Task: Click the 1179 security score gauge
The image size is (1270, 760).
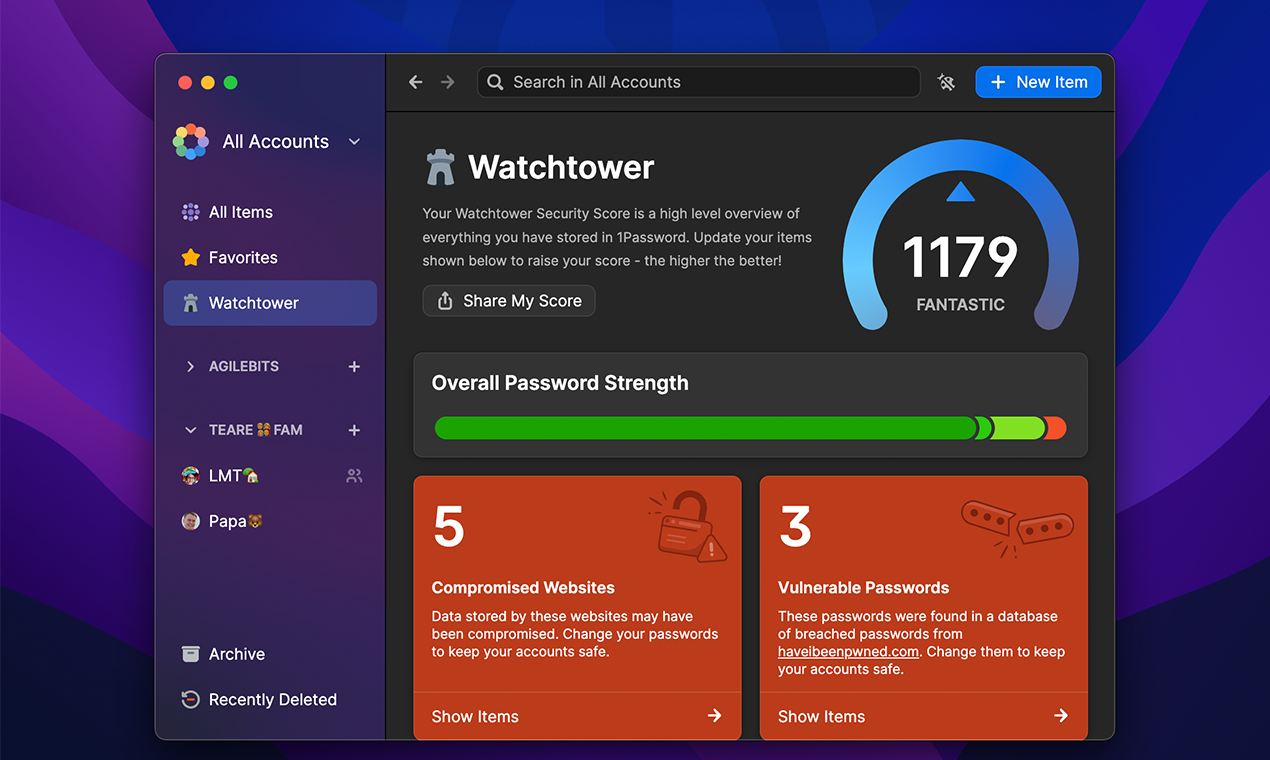Action: point(960,235)
